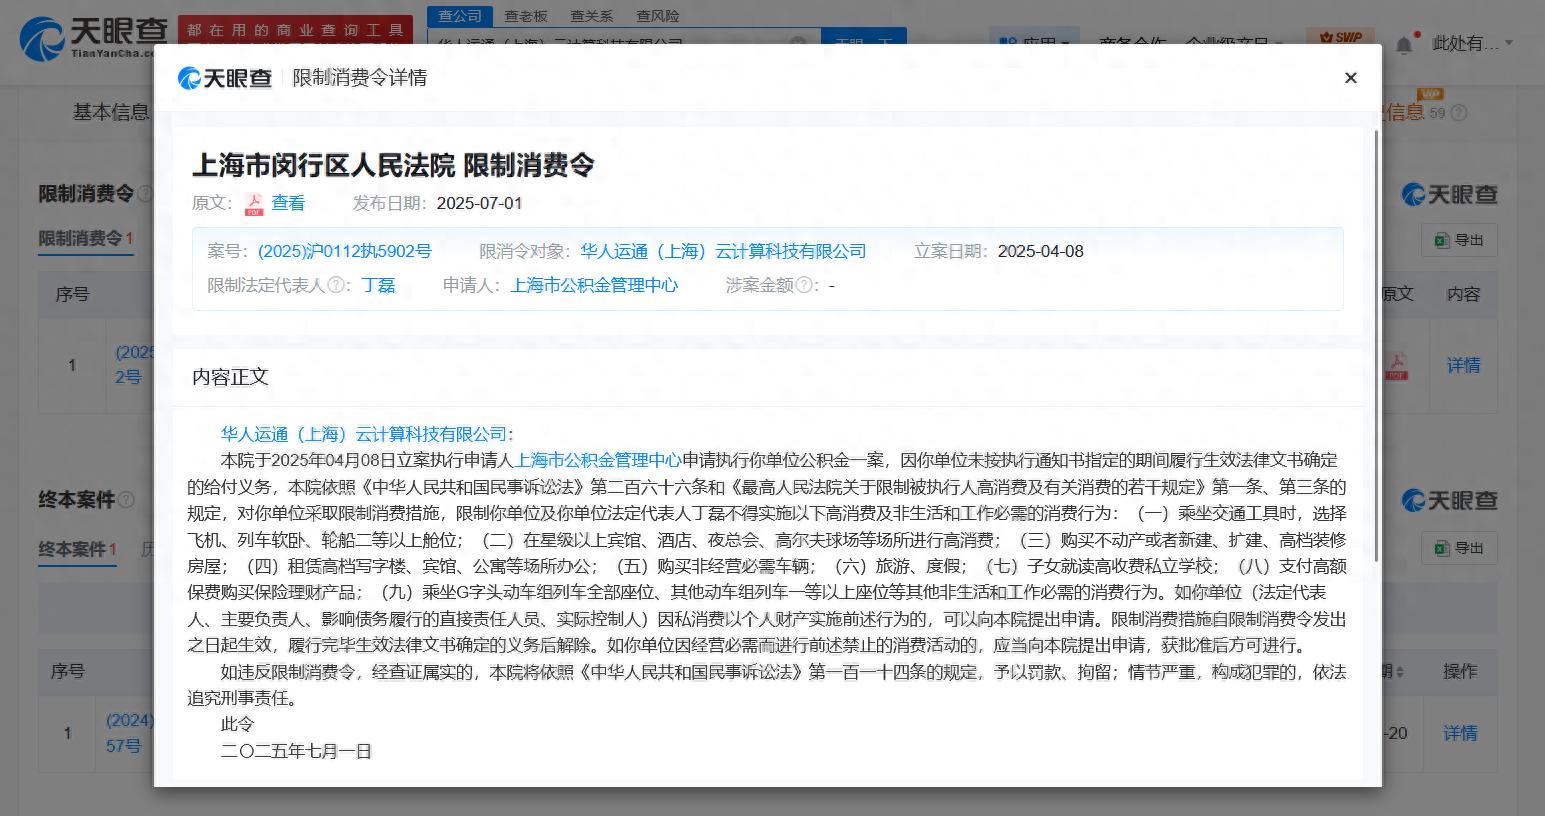This screenshot has width=1545, height=816.
Task: Select the 限制消费令 1 sub-tab
Action: pyautogui.click(x=86, y=238)
